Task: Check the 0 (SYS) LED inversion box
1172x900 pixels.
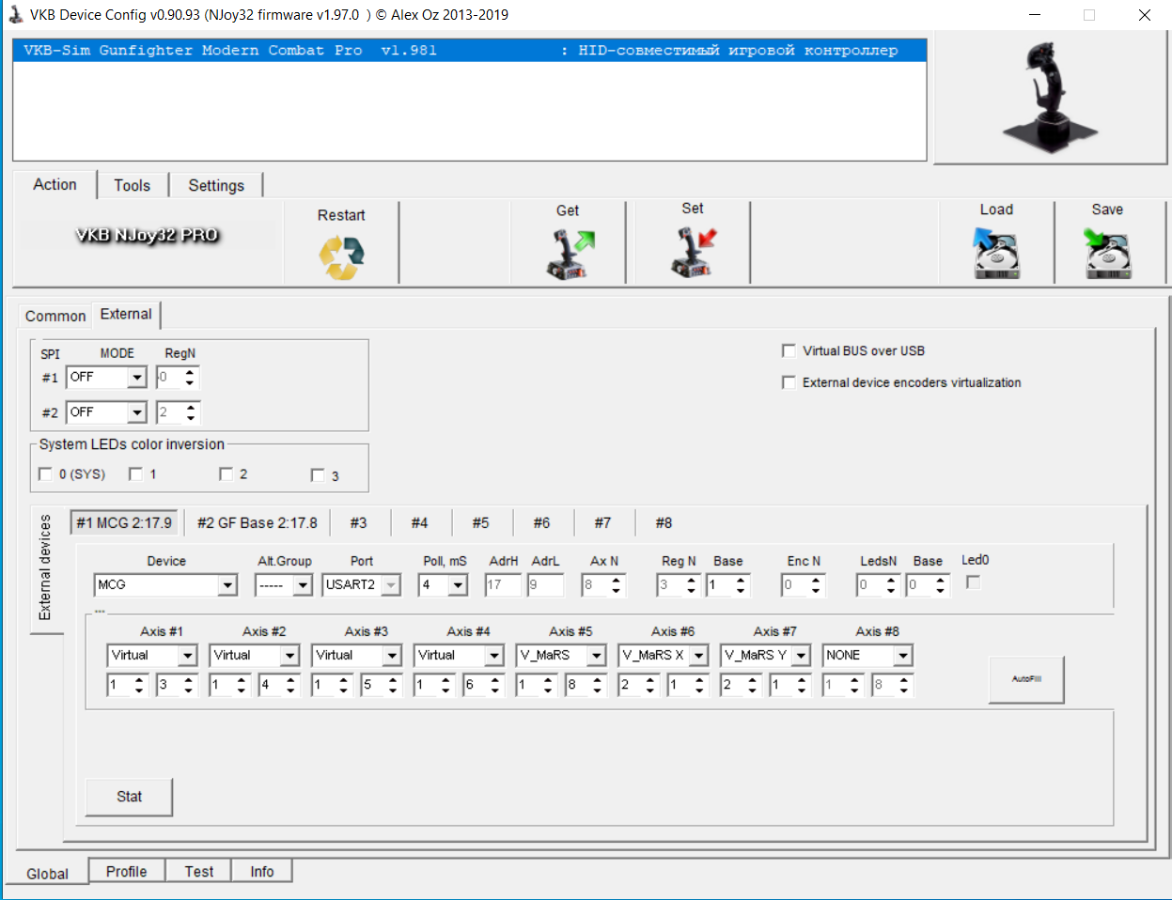Action: pyautogui.click(x=46, y=474)
